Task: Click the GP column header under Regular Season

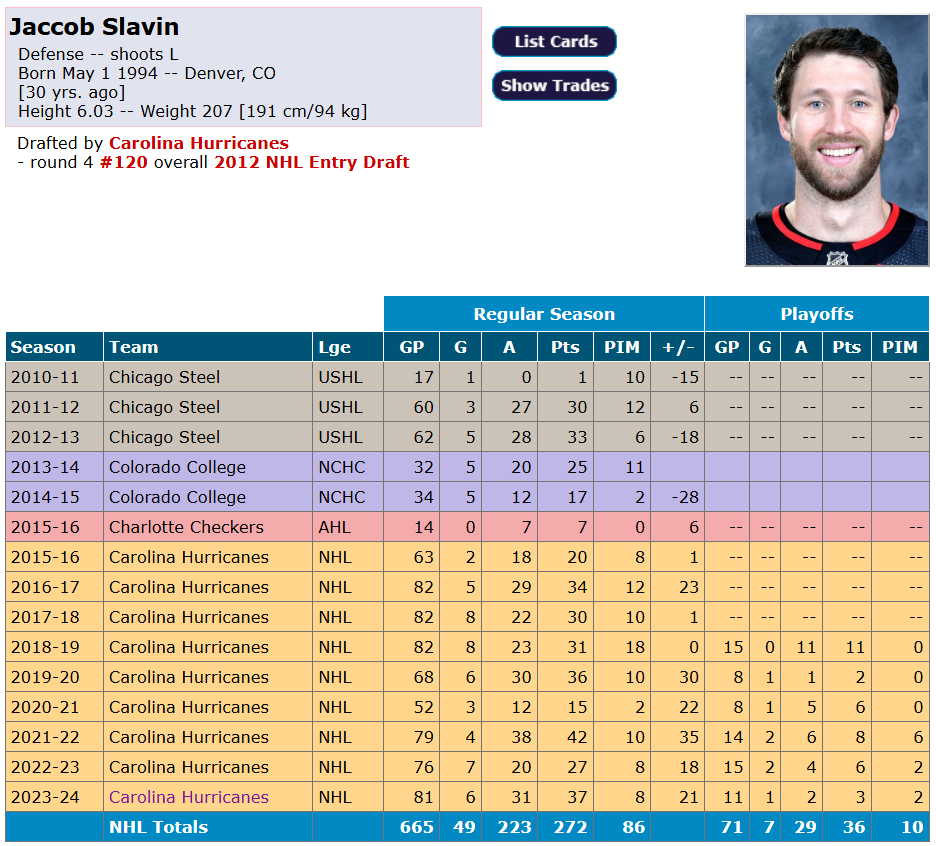Action: point(411,347)
